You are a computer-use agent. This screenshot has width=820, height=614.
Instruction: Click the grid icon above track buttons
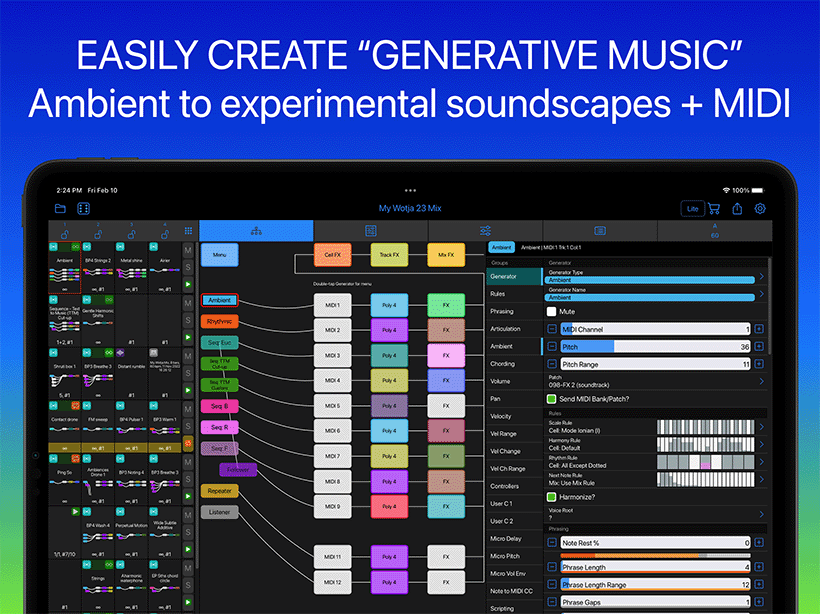click(188, 231)
